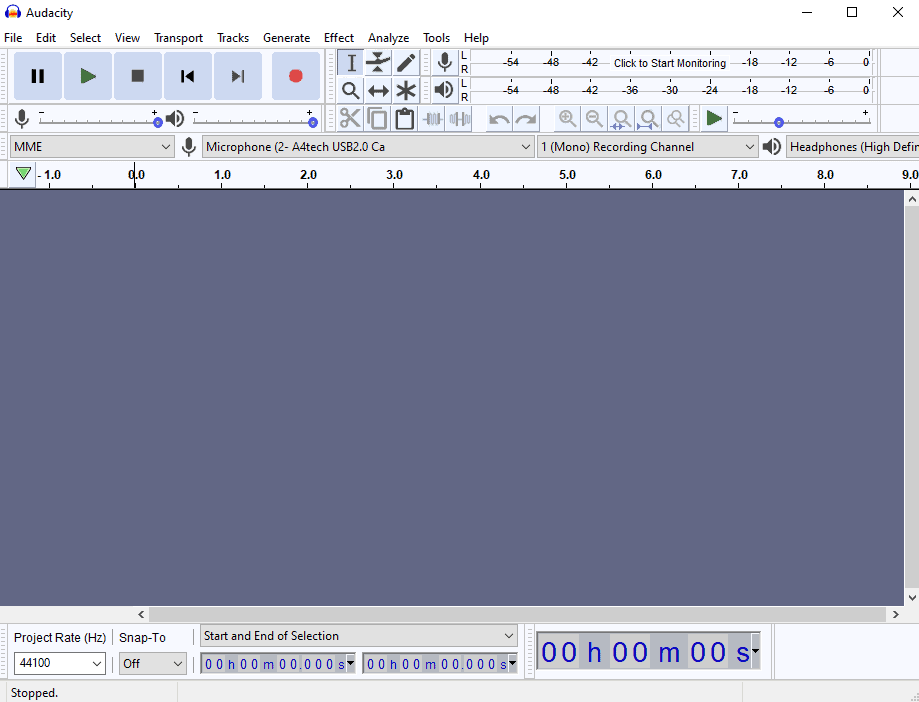Open audio position time format arrow
The width and height of the screenshot is (919, 702).
coord(755,651)
